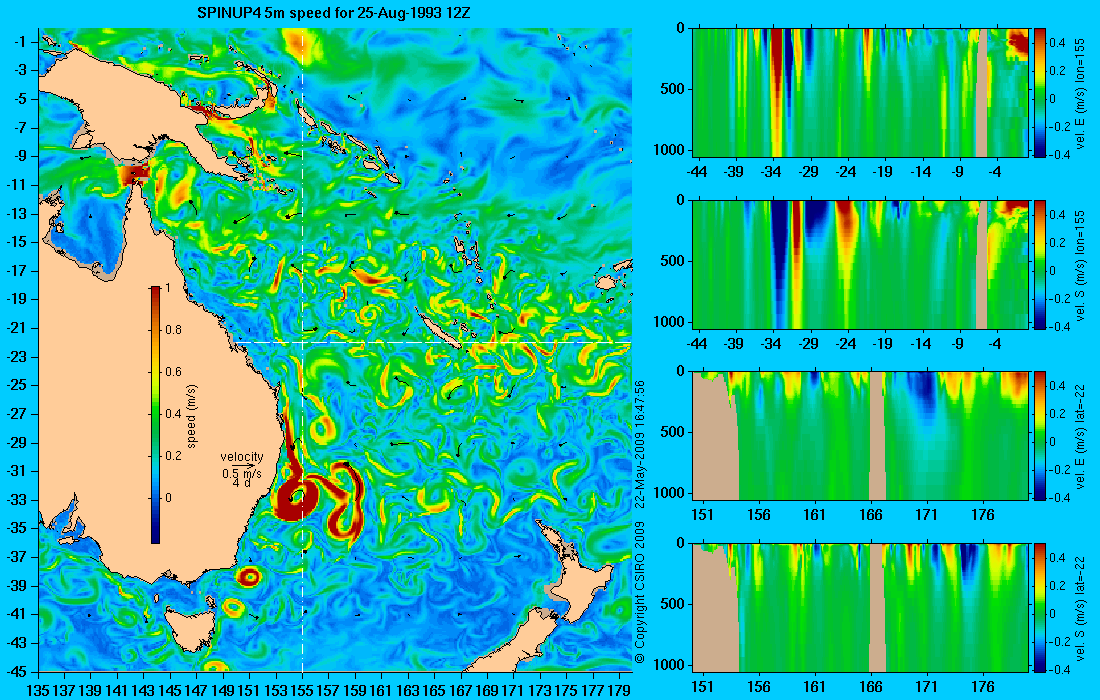Viewport: 1100px width, 700px height.
Task: Click the colorbar beside the top section panel
Action: (1039, 93)
